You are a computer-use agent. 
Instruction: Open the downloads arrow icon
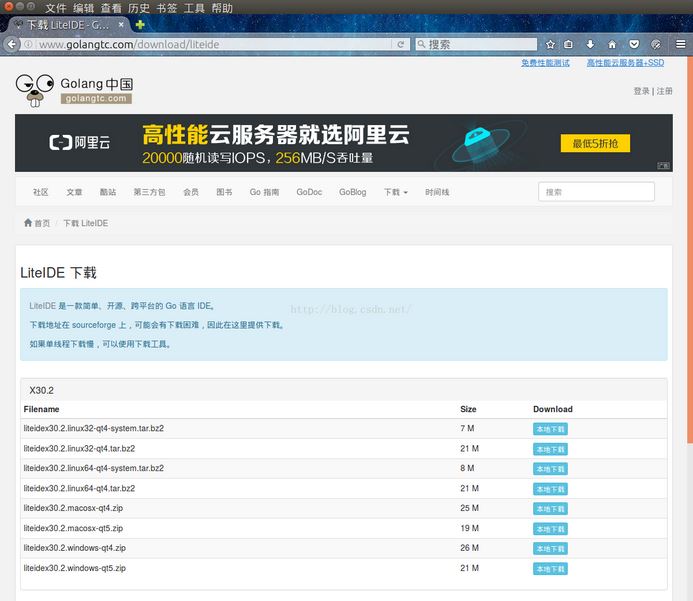pos(590,44)
